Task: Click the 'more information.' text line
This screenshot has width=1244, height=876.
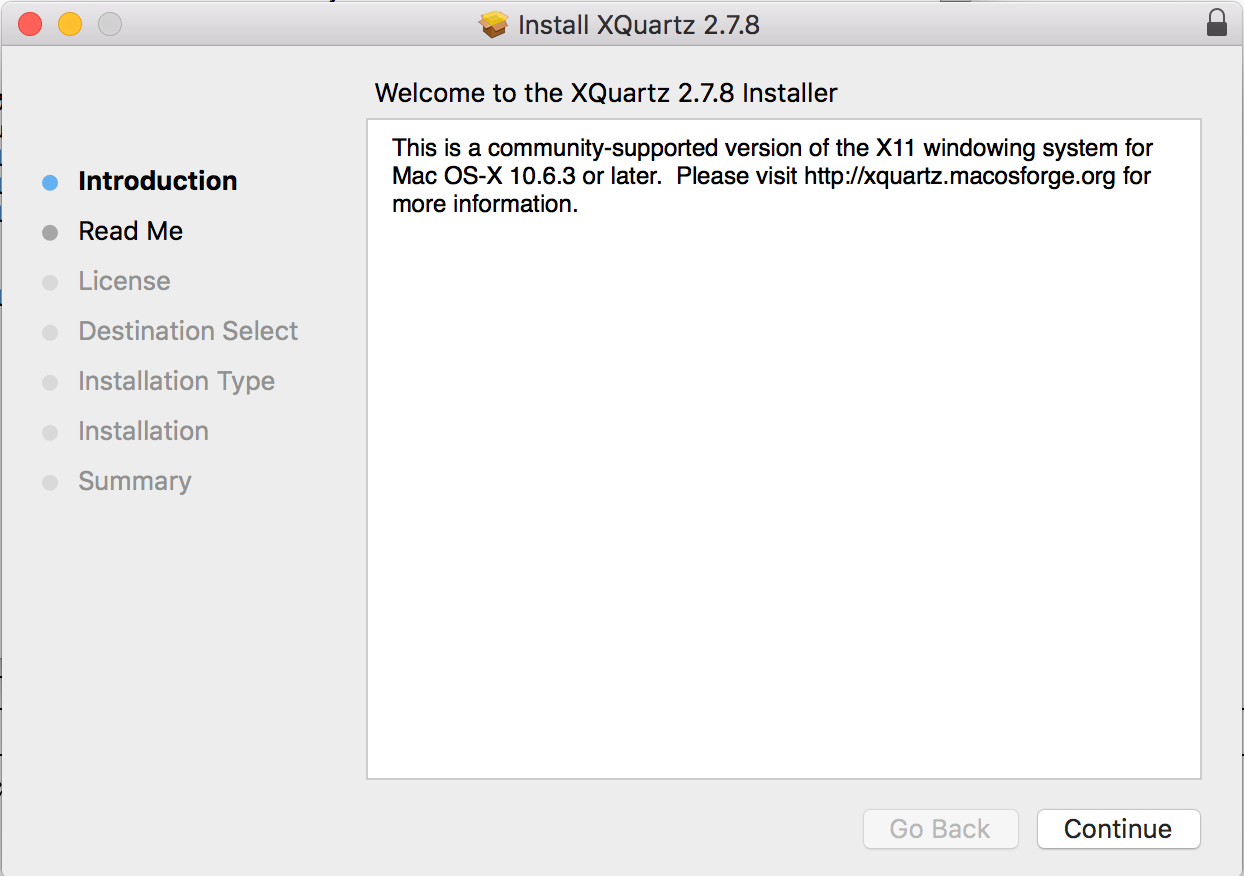Action: (485, 205)
